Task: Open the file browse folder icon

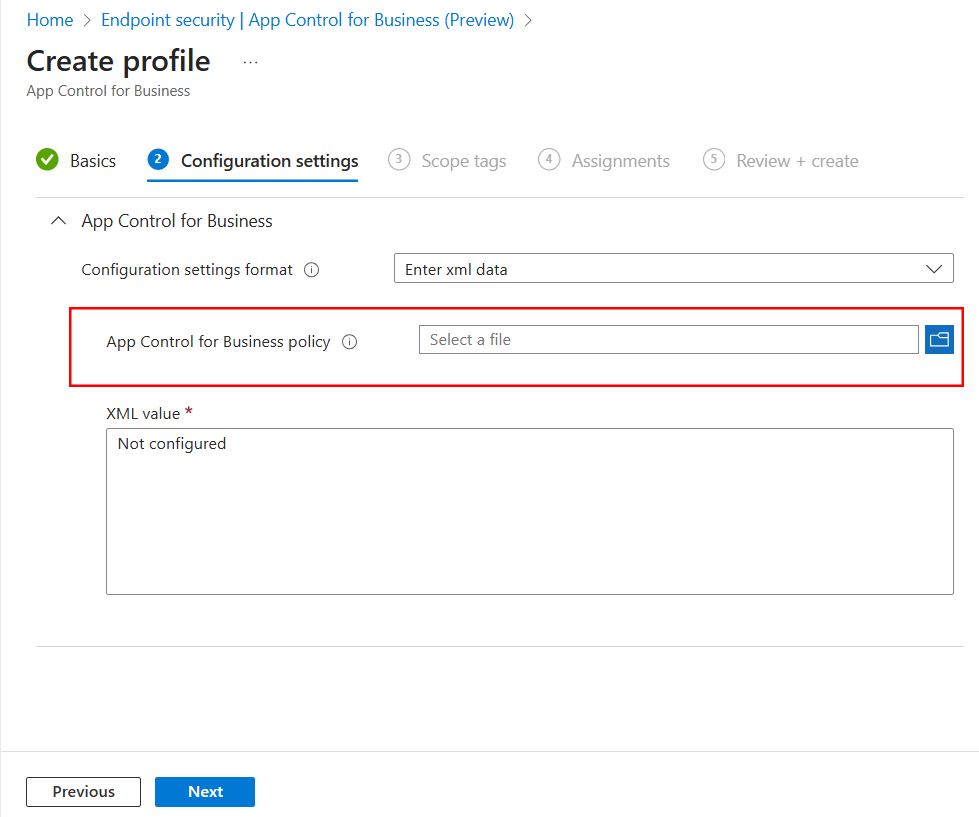Action: [939, 340]
